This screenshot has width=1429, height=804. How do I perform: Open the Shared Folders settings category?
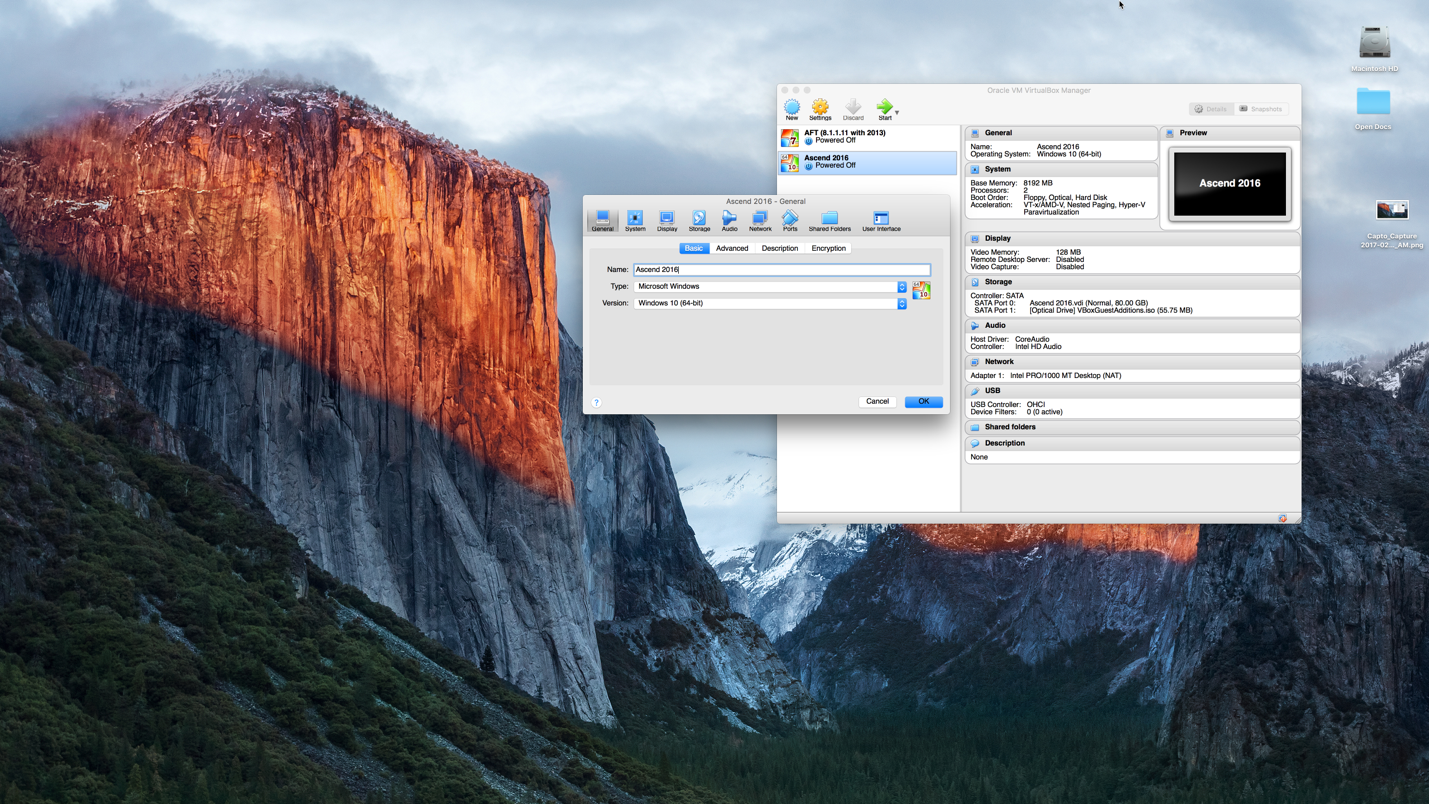[x=829, y=221]
